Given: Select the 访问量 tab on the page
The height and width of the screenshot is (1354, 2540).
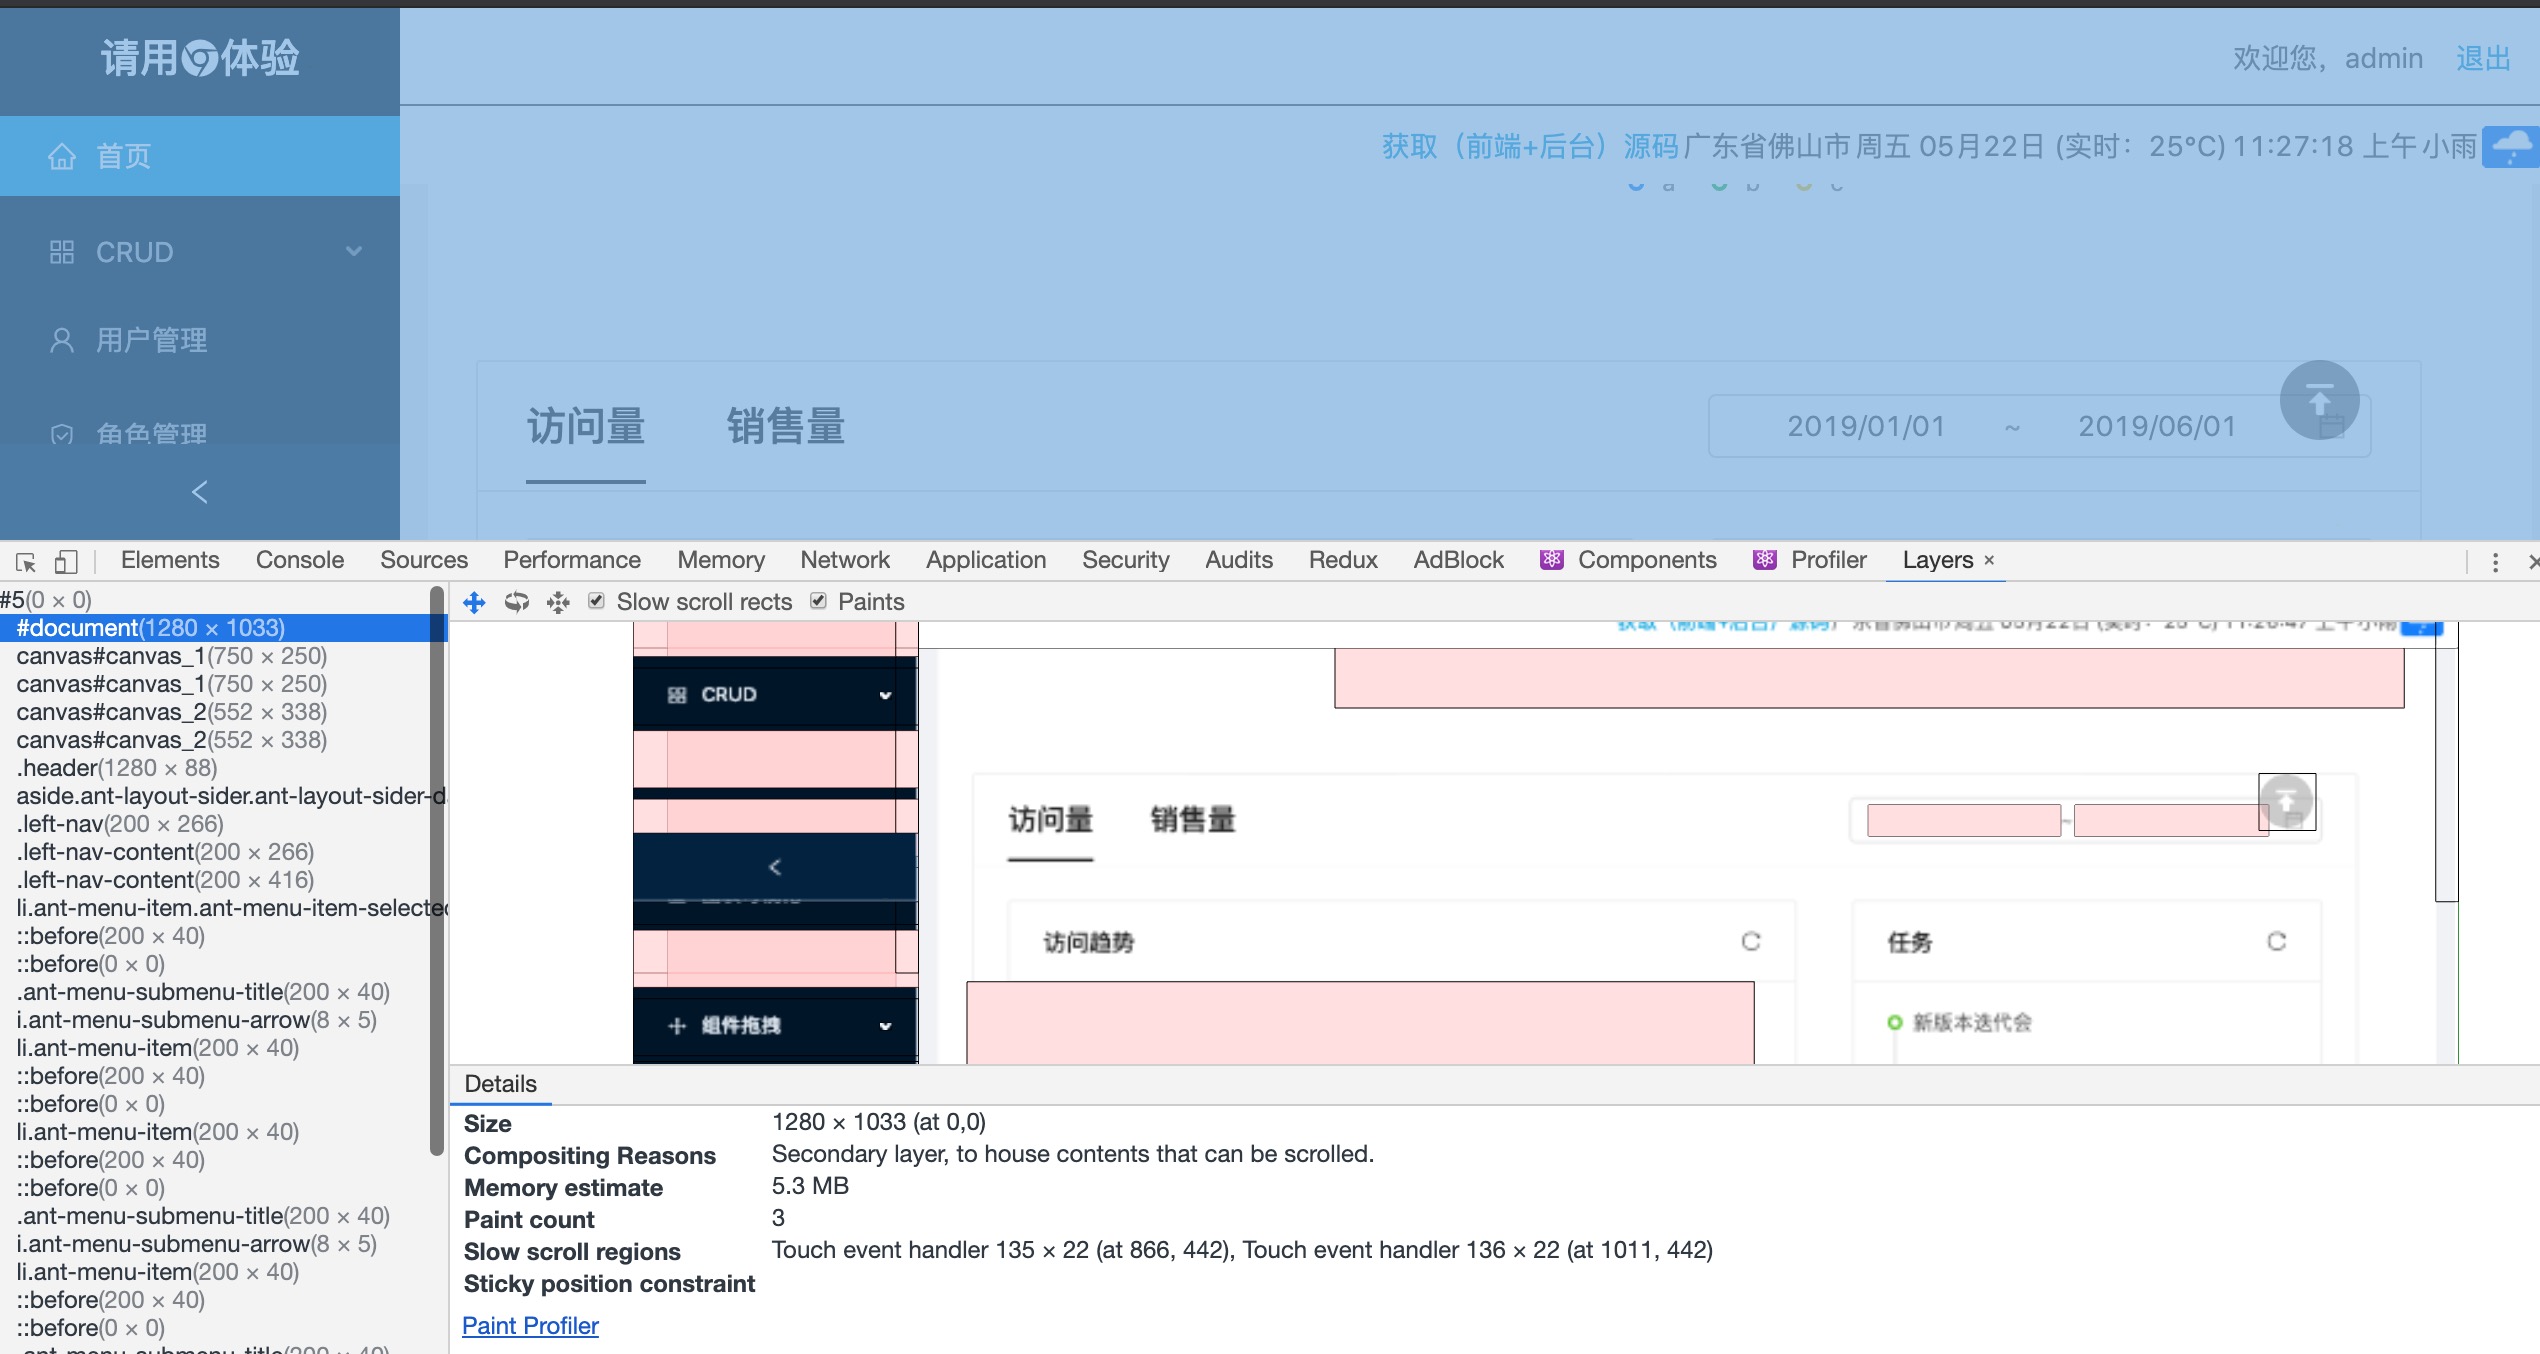Looking at the screenshot, I should 586,427.
